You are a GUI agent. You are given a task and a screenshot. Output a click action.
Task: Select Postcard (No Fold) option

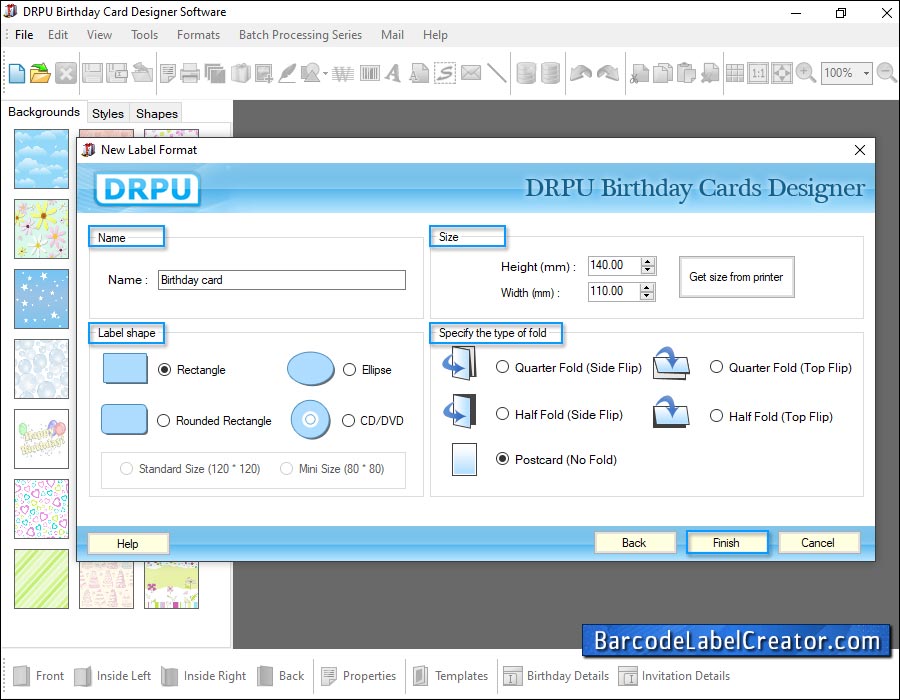pyautogui.click(x=502, y=458)
